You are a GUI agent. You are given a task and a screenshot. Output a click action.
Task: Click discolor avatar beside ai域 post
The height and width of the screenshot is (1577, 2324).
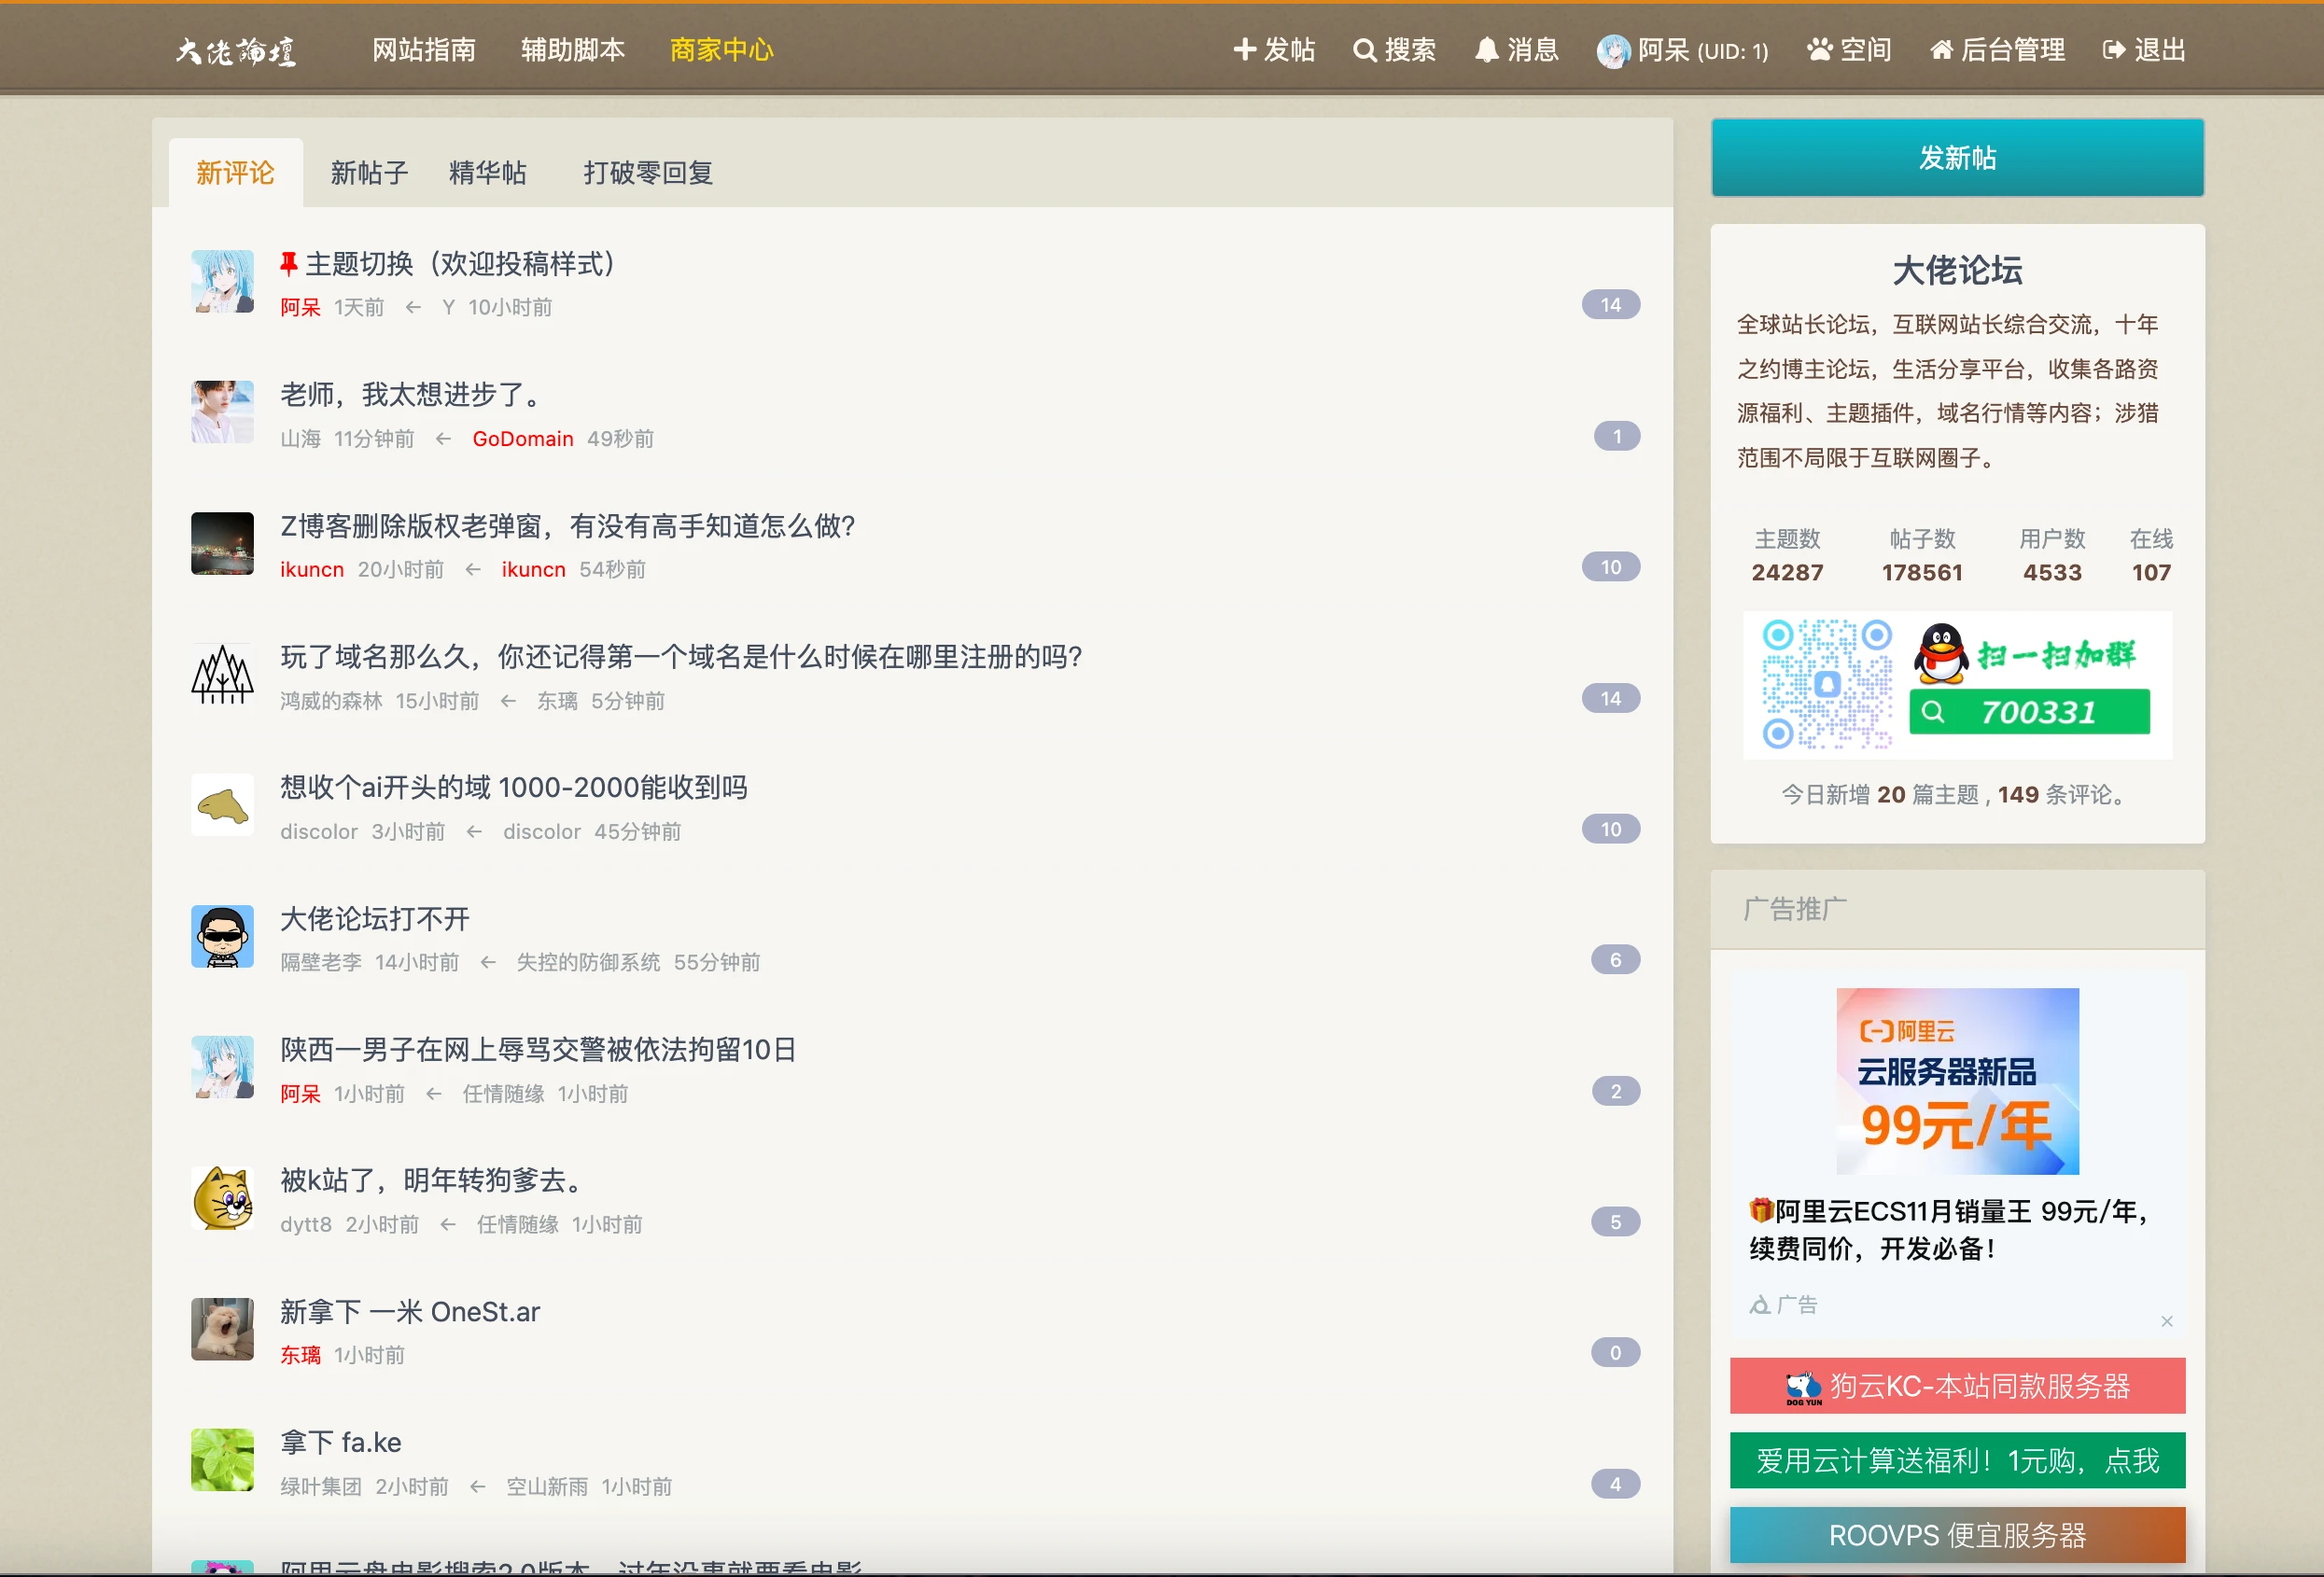click(222, 805)
